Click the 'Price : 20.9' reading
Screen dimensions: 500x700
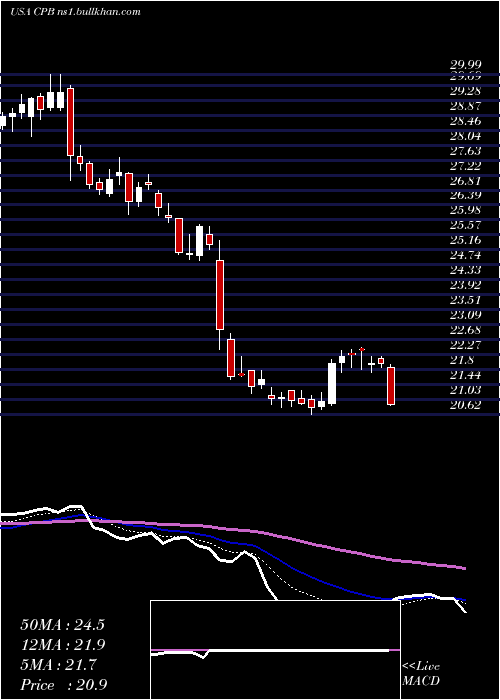pos(63,685)
